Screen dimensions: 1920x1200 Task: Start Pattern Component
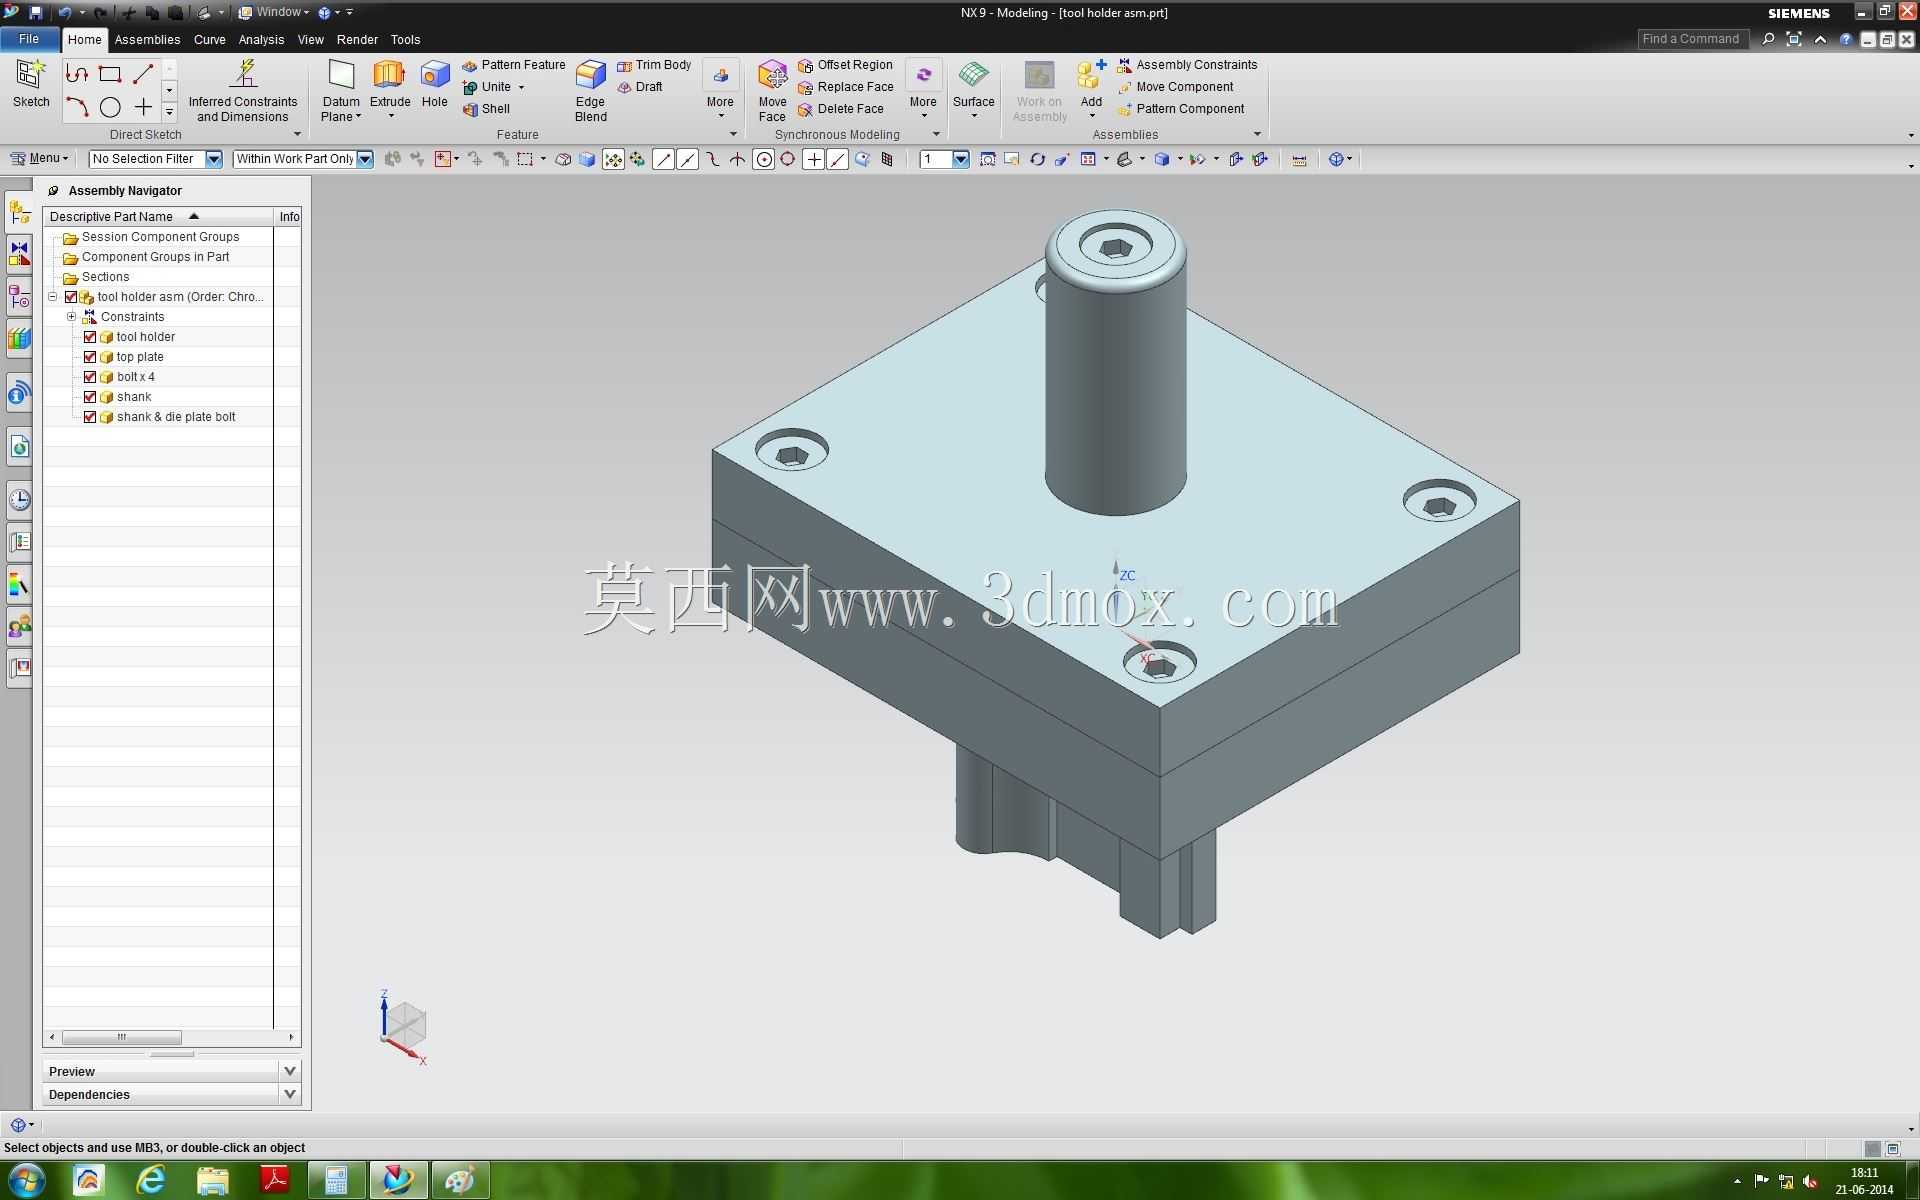1181,109
